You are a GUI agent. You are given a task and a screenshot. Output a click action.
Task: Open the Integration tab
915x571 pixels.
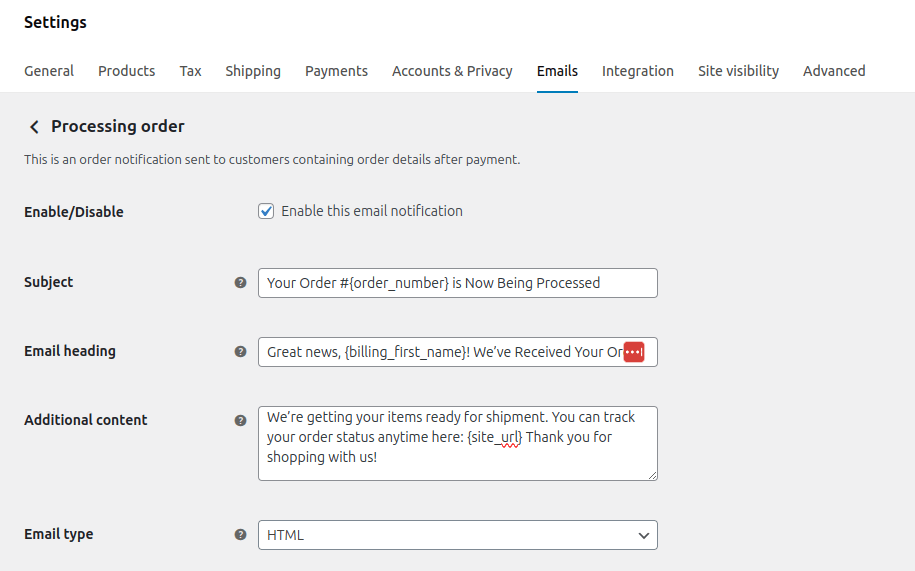[x=638, y=71]
